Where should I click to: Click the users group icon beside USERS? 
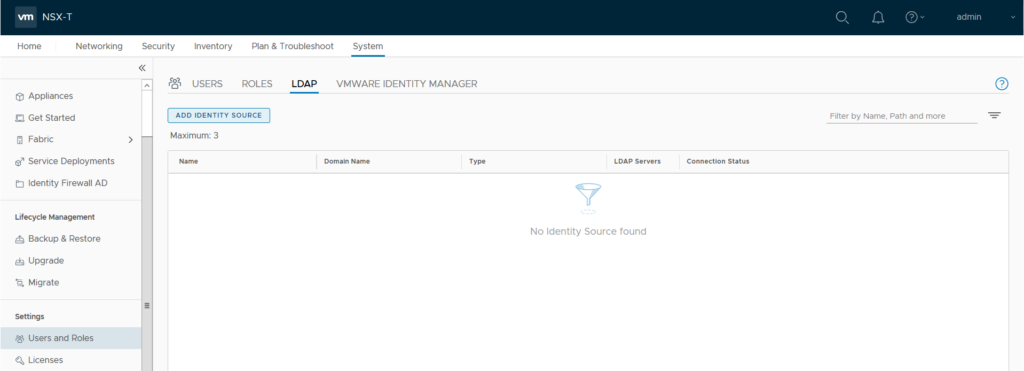point(174,83)
